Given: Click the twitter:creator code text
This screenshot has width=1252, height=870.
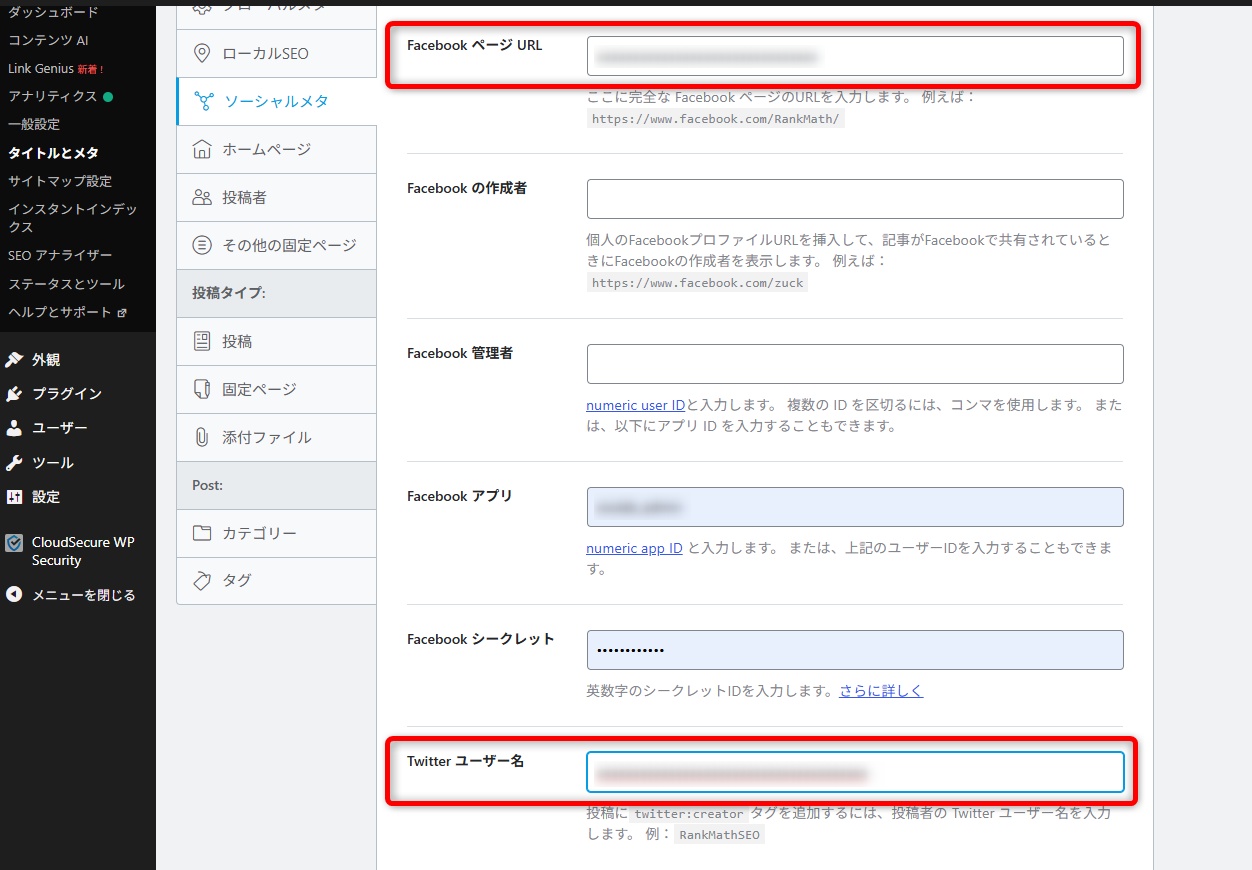Looking at the screenshot, I should (x=689, y=814).
